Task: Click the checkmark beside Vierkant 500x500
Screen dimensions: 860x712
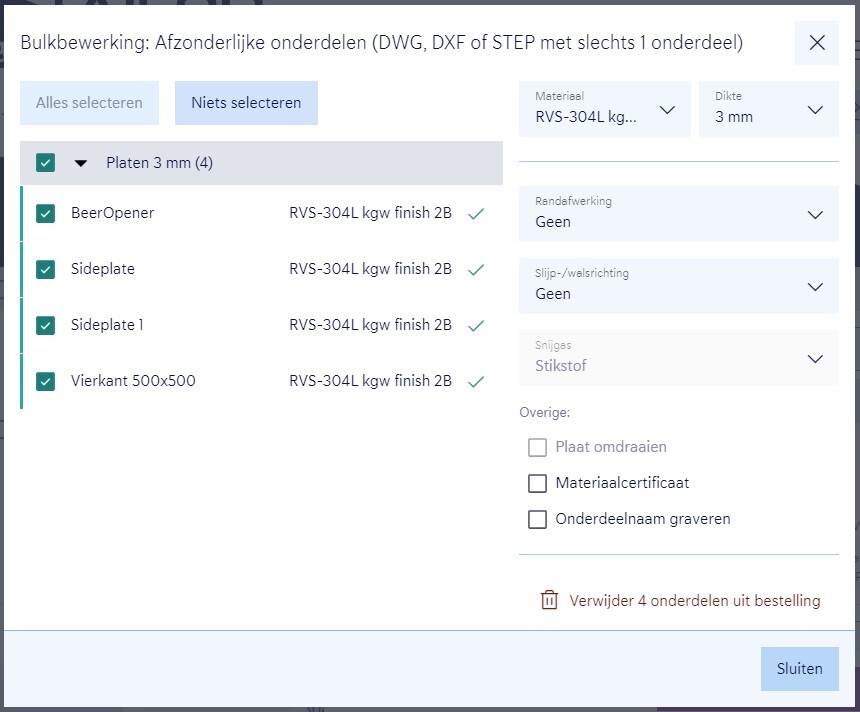Action: tap(476, 381)
